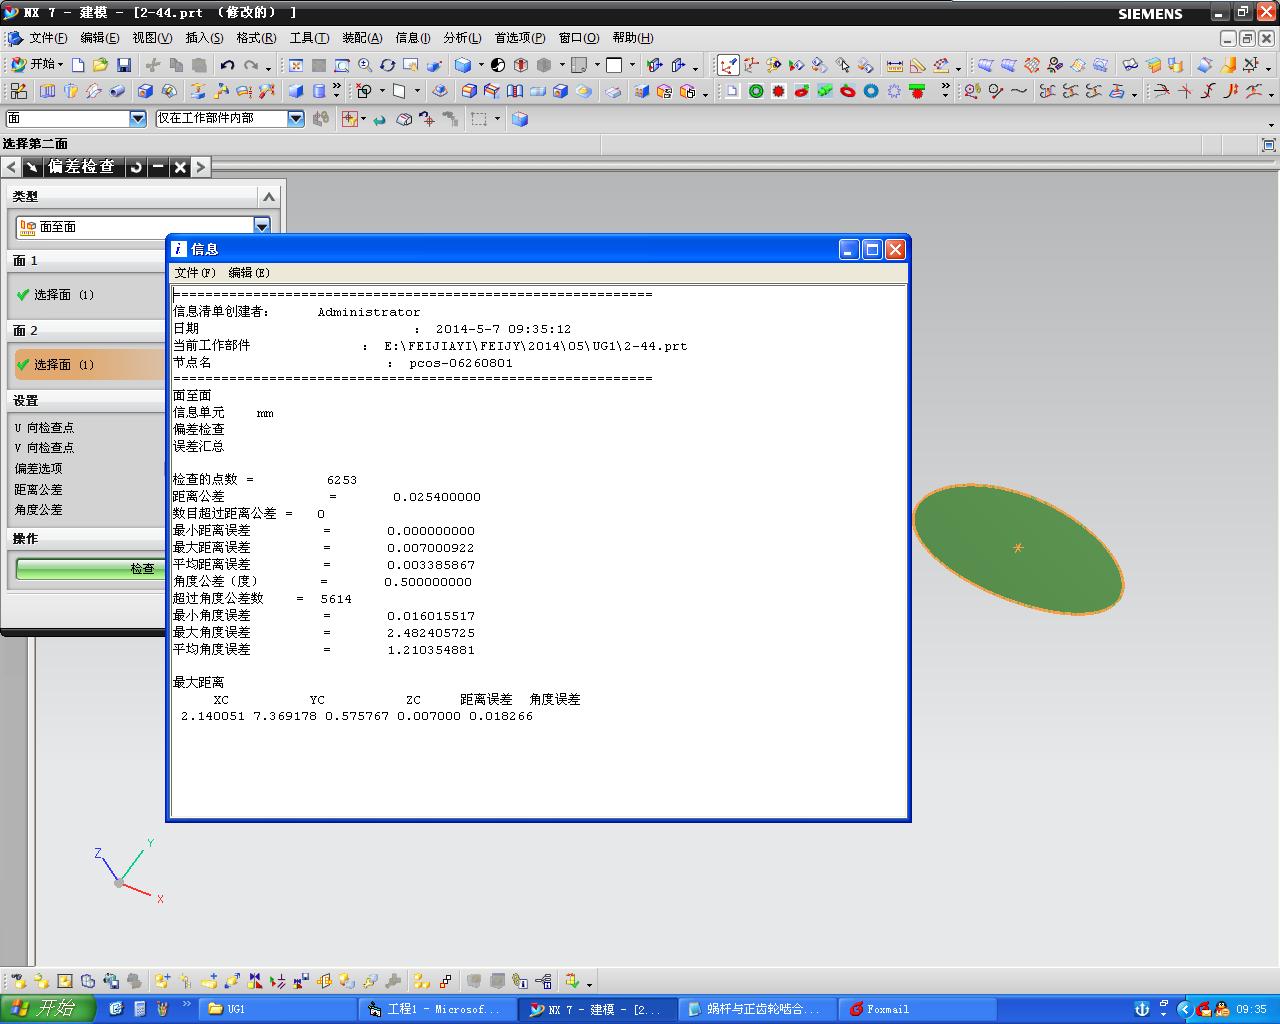Click the red spur gear icon

(779, 91)
